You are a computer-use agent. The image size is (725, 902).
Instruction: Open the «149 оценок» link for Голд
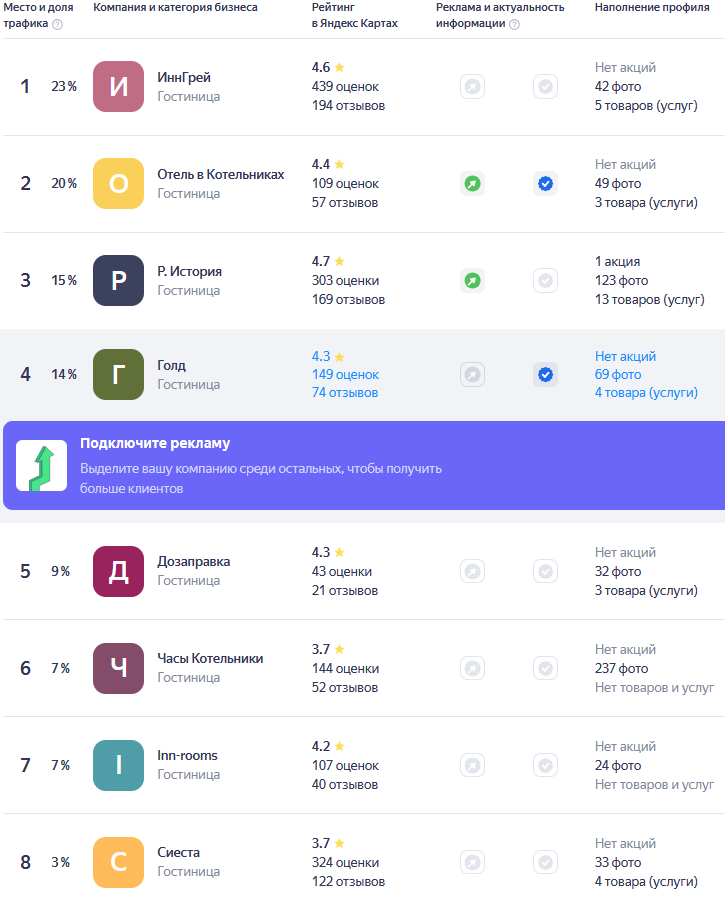coord(345,375)
